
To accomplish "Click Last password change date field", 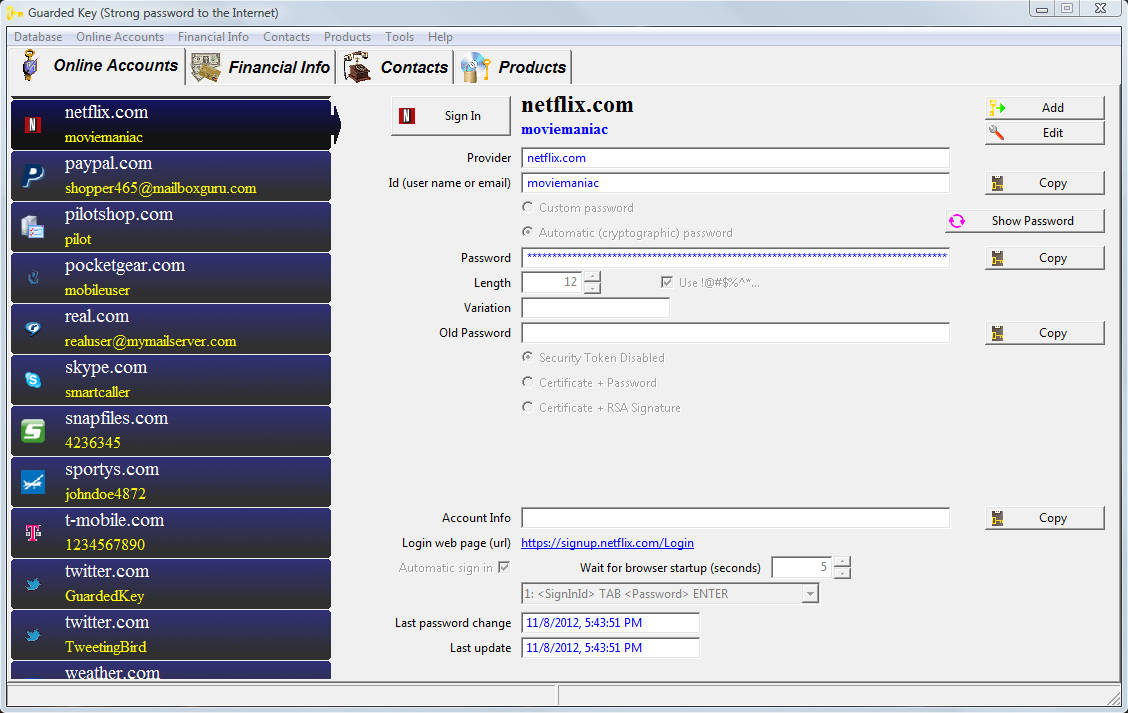I will (610, 623).
